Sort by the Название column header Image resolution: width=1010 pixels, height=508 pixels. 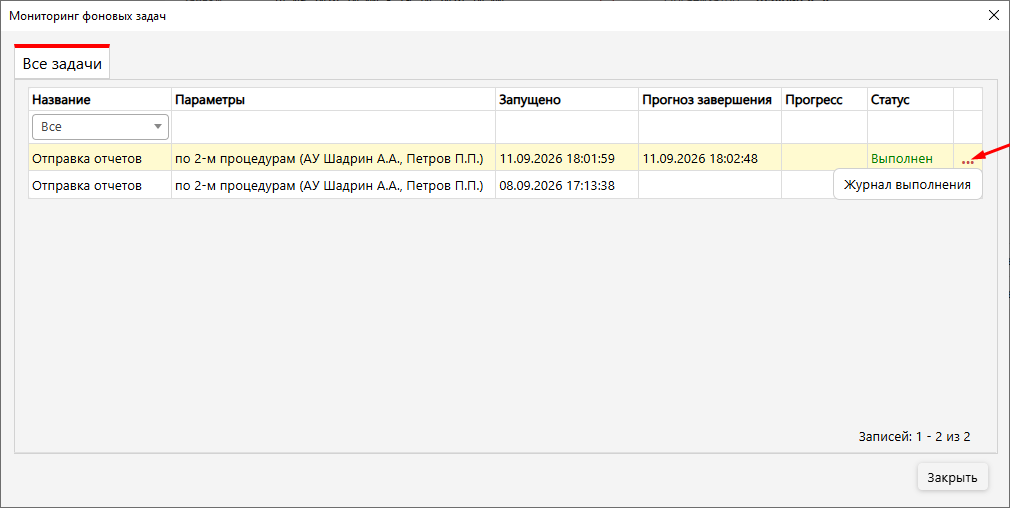(x=100, y=100)
